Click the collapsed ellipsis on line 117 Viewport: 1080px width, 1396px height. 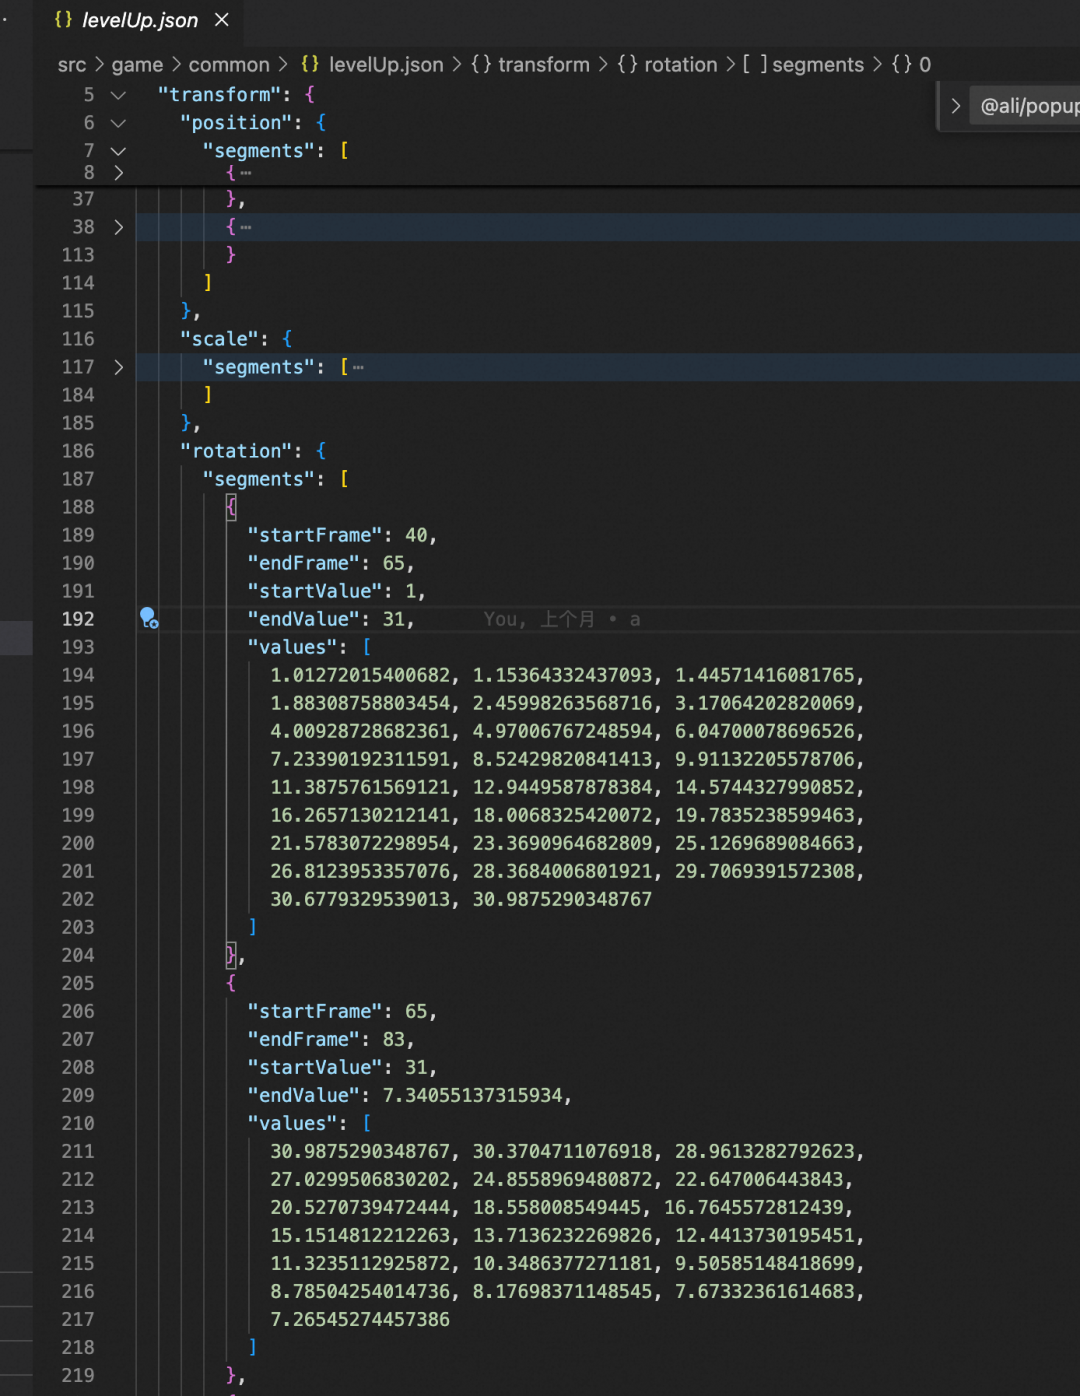[358, 368]
